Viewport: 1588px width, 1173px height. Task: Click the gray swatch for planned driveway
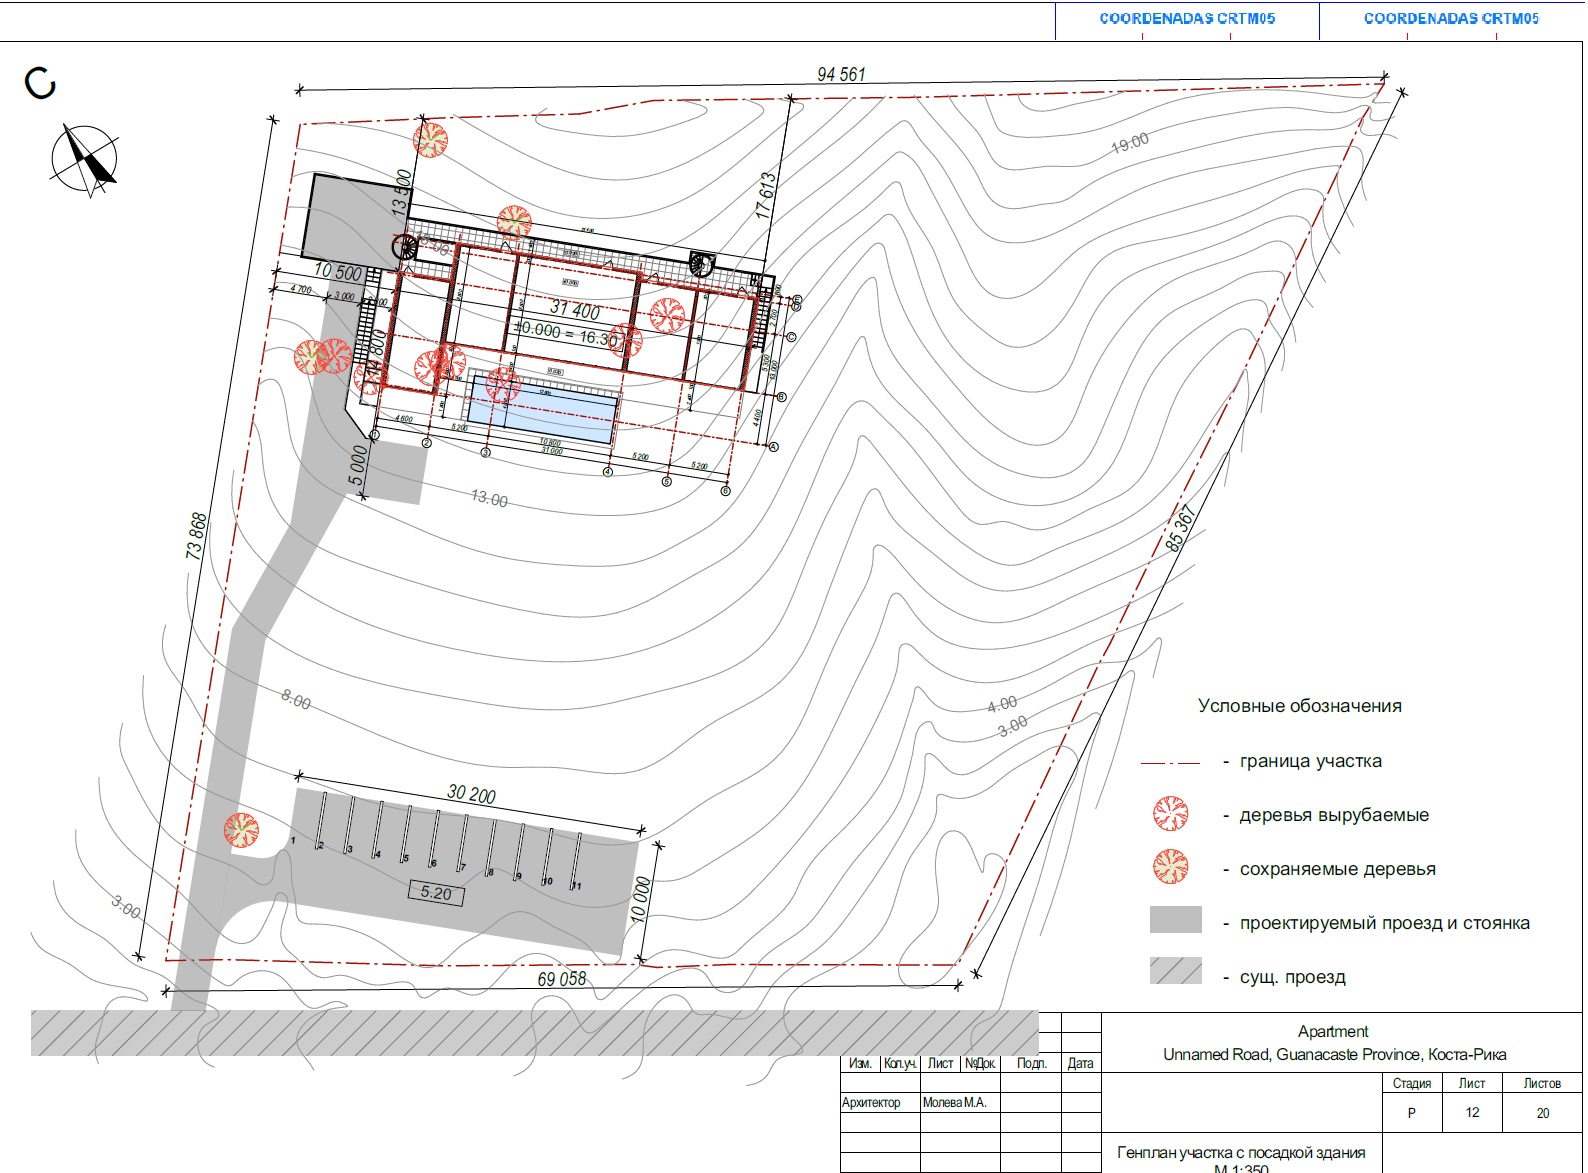[1175, 920]
